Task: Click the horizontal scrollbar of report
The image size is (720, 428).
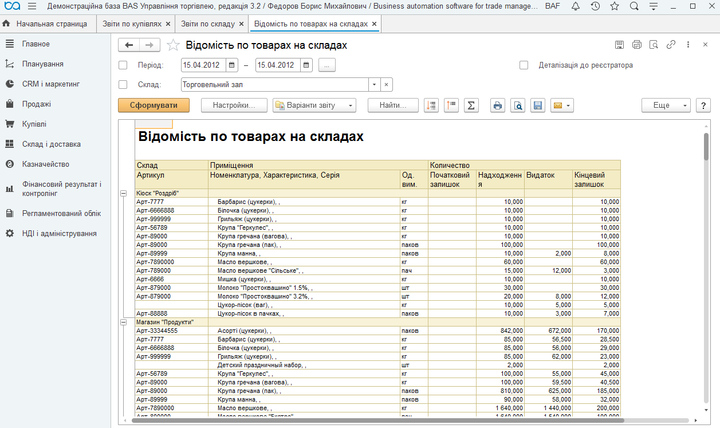Action: pos(378,420)
